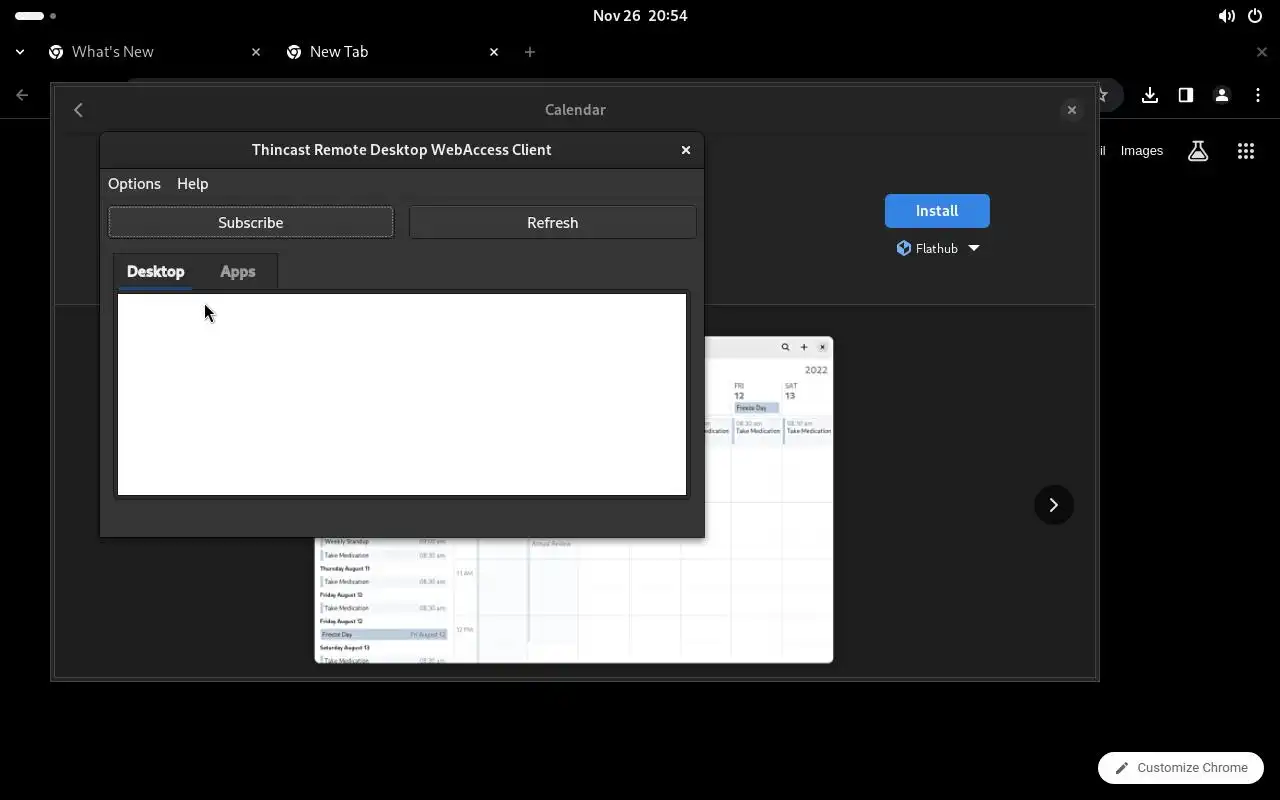The image size is (1280, 800).
Task: Show next Calendar screenshot
Action: pyautogui.click(x=1053, y=505)
